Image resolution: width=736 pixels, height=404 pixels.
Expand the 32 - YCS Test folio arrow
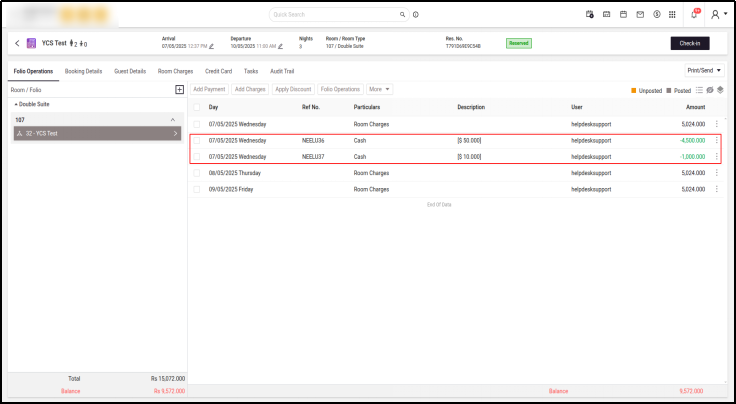(175, 133)
